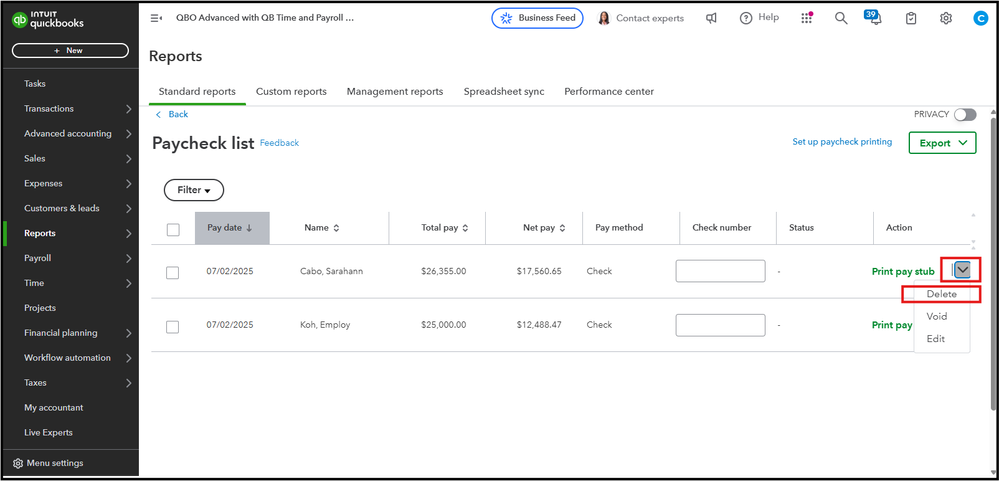This screenshot has height=481, width=999.
Task: Click the check number field for Koh, Employ
Action: click(x=720, y=325)
